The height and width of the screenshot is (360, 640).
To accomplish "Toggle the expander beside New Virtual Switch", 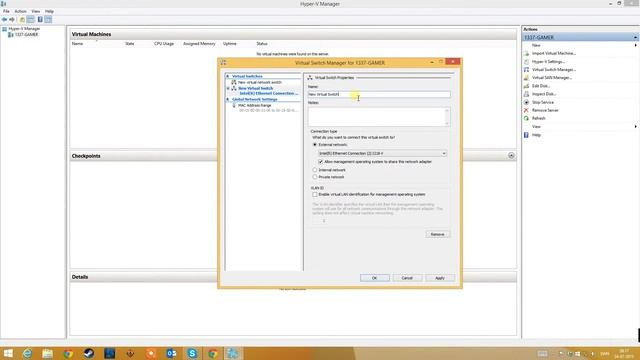I will click(228, 89).
